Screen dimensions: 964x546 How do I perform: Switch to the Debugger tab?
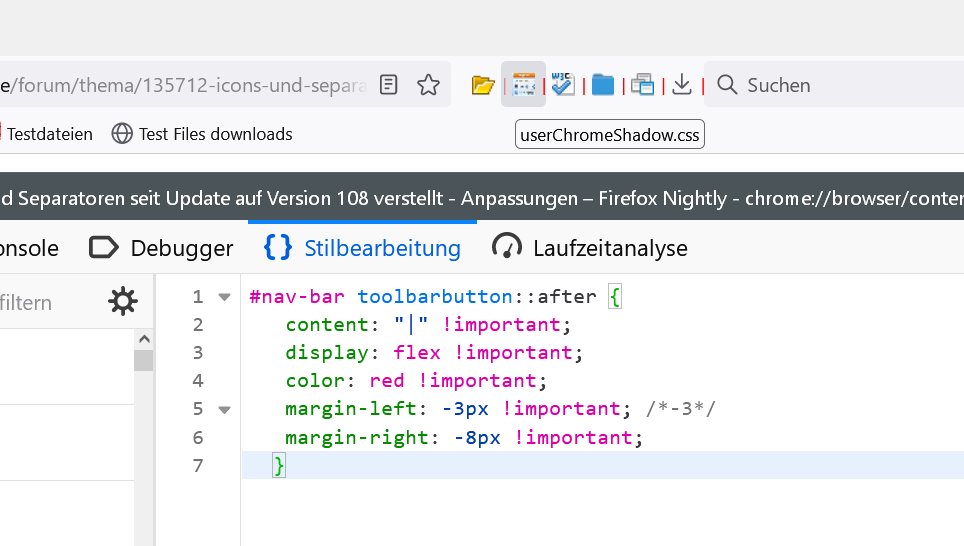pyautogui.click(x=161, y=248)
